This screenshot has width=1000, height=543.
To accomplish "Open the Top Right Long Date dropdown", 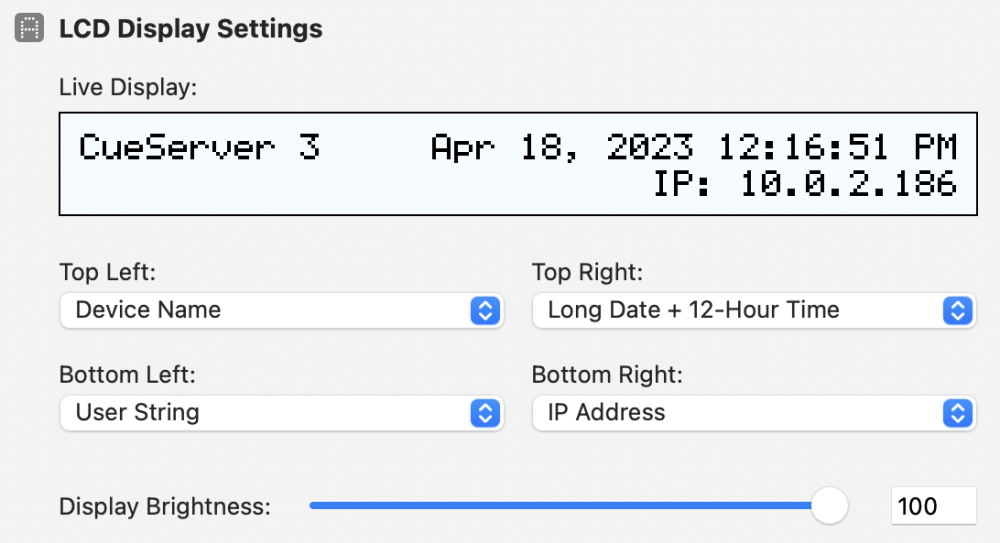I will [738, 310].
